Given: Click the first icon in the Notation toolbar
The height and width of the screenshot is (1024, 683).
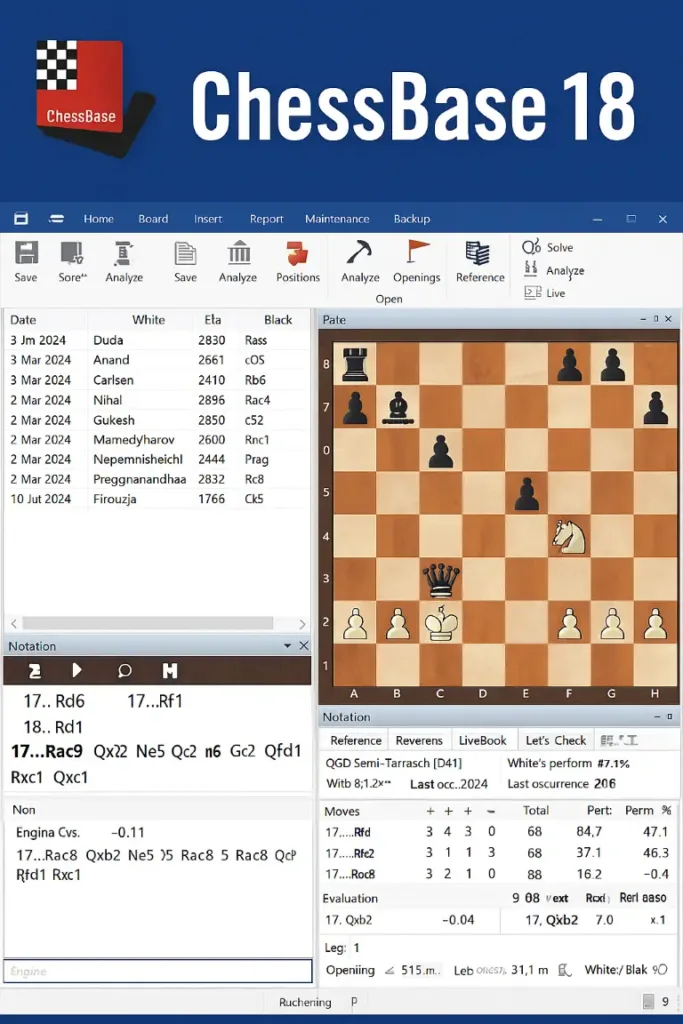Looking at the screenshot, I should (x=35, y=671).
